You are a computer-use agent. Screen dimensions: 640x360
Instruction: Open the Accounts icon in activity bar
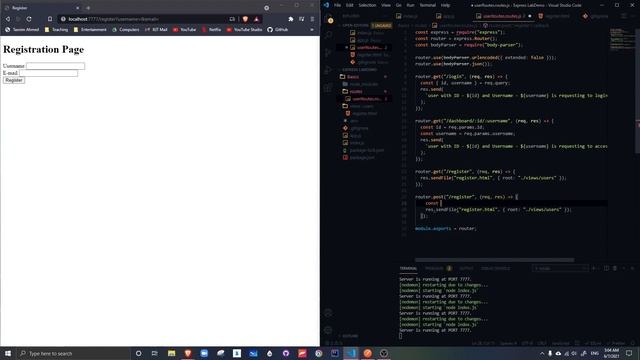coord(329,313)
